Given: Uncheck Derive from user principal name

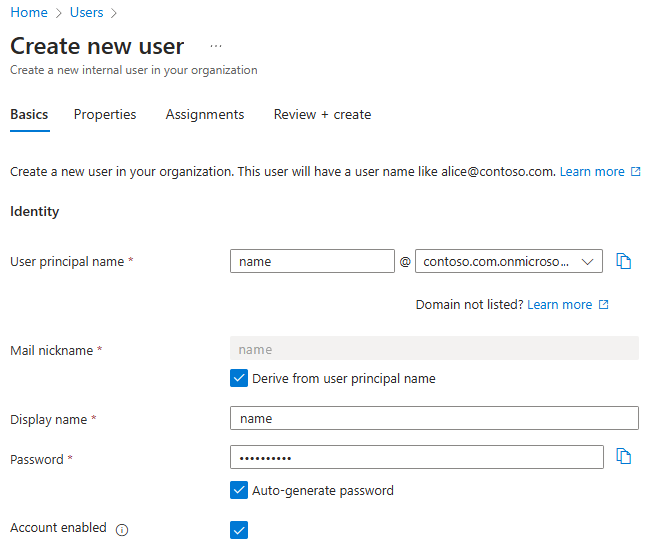Looking at the screenshot, I should [x=239, y=379].
